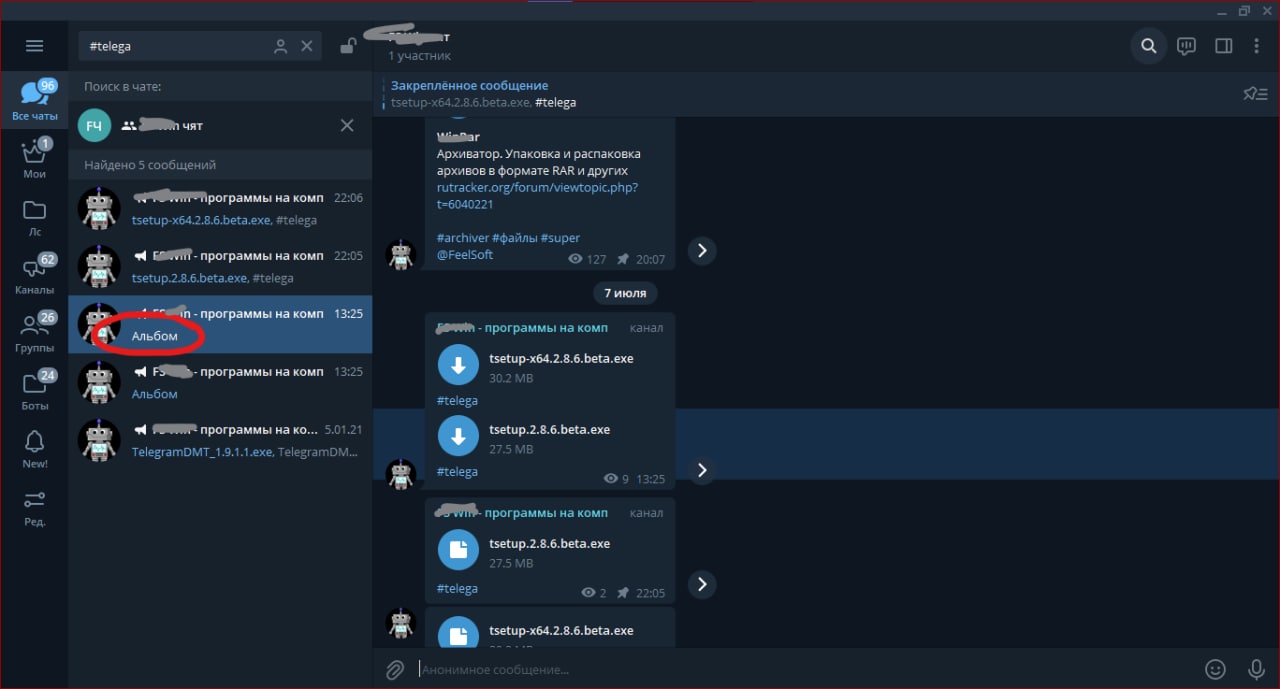
Task: Open result TelegramDMT_1.9.1.1.exe from 5.01.21
Action: click(x=220, y=441)
